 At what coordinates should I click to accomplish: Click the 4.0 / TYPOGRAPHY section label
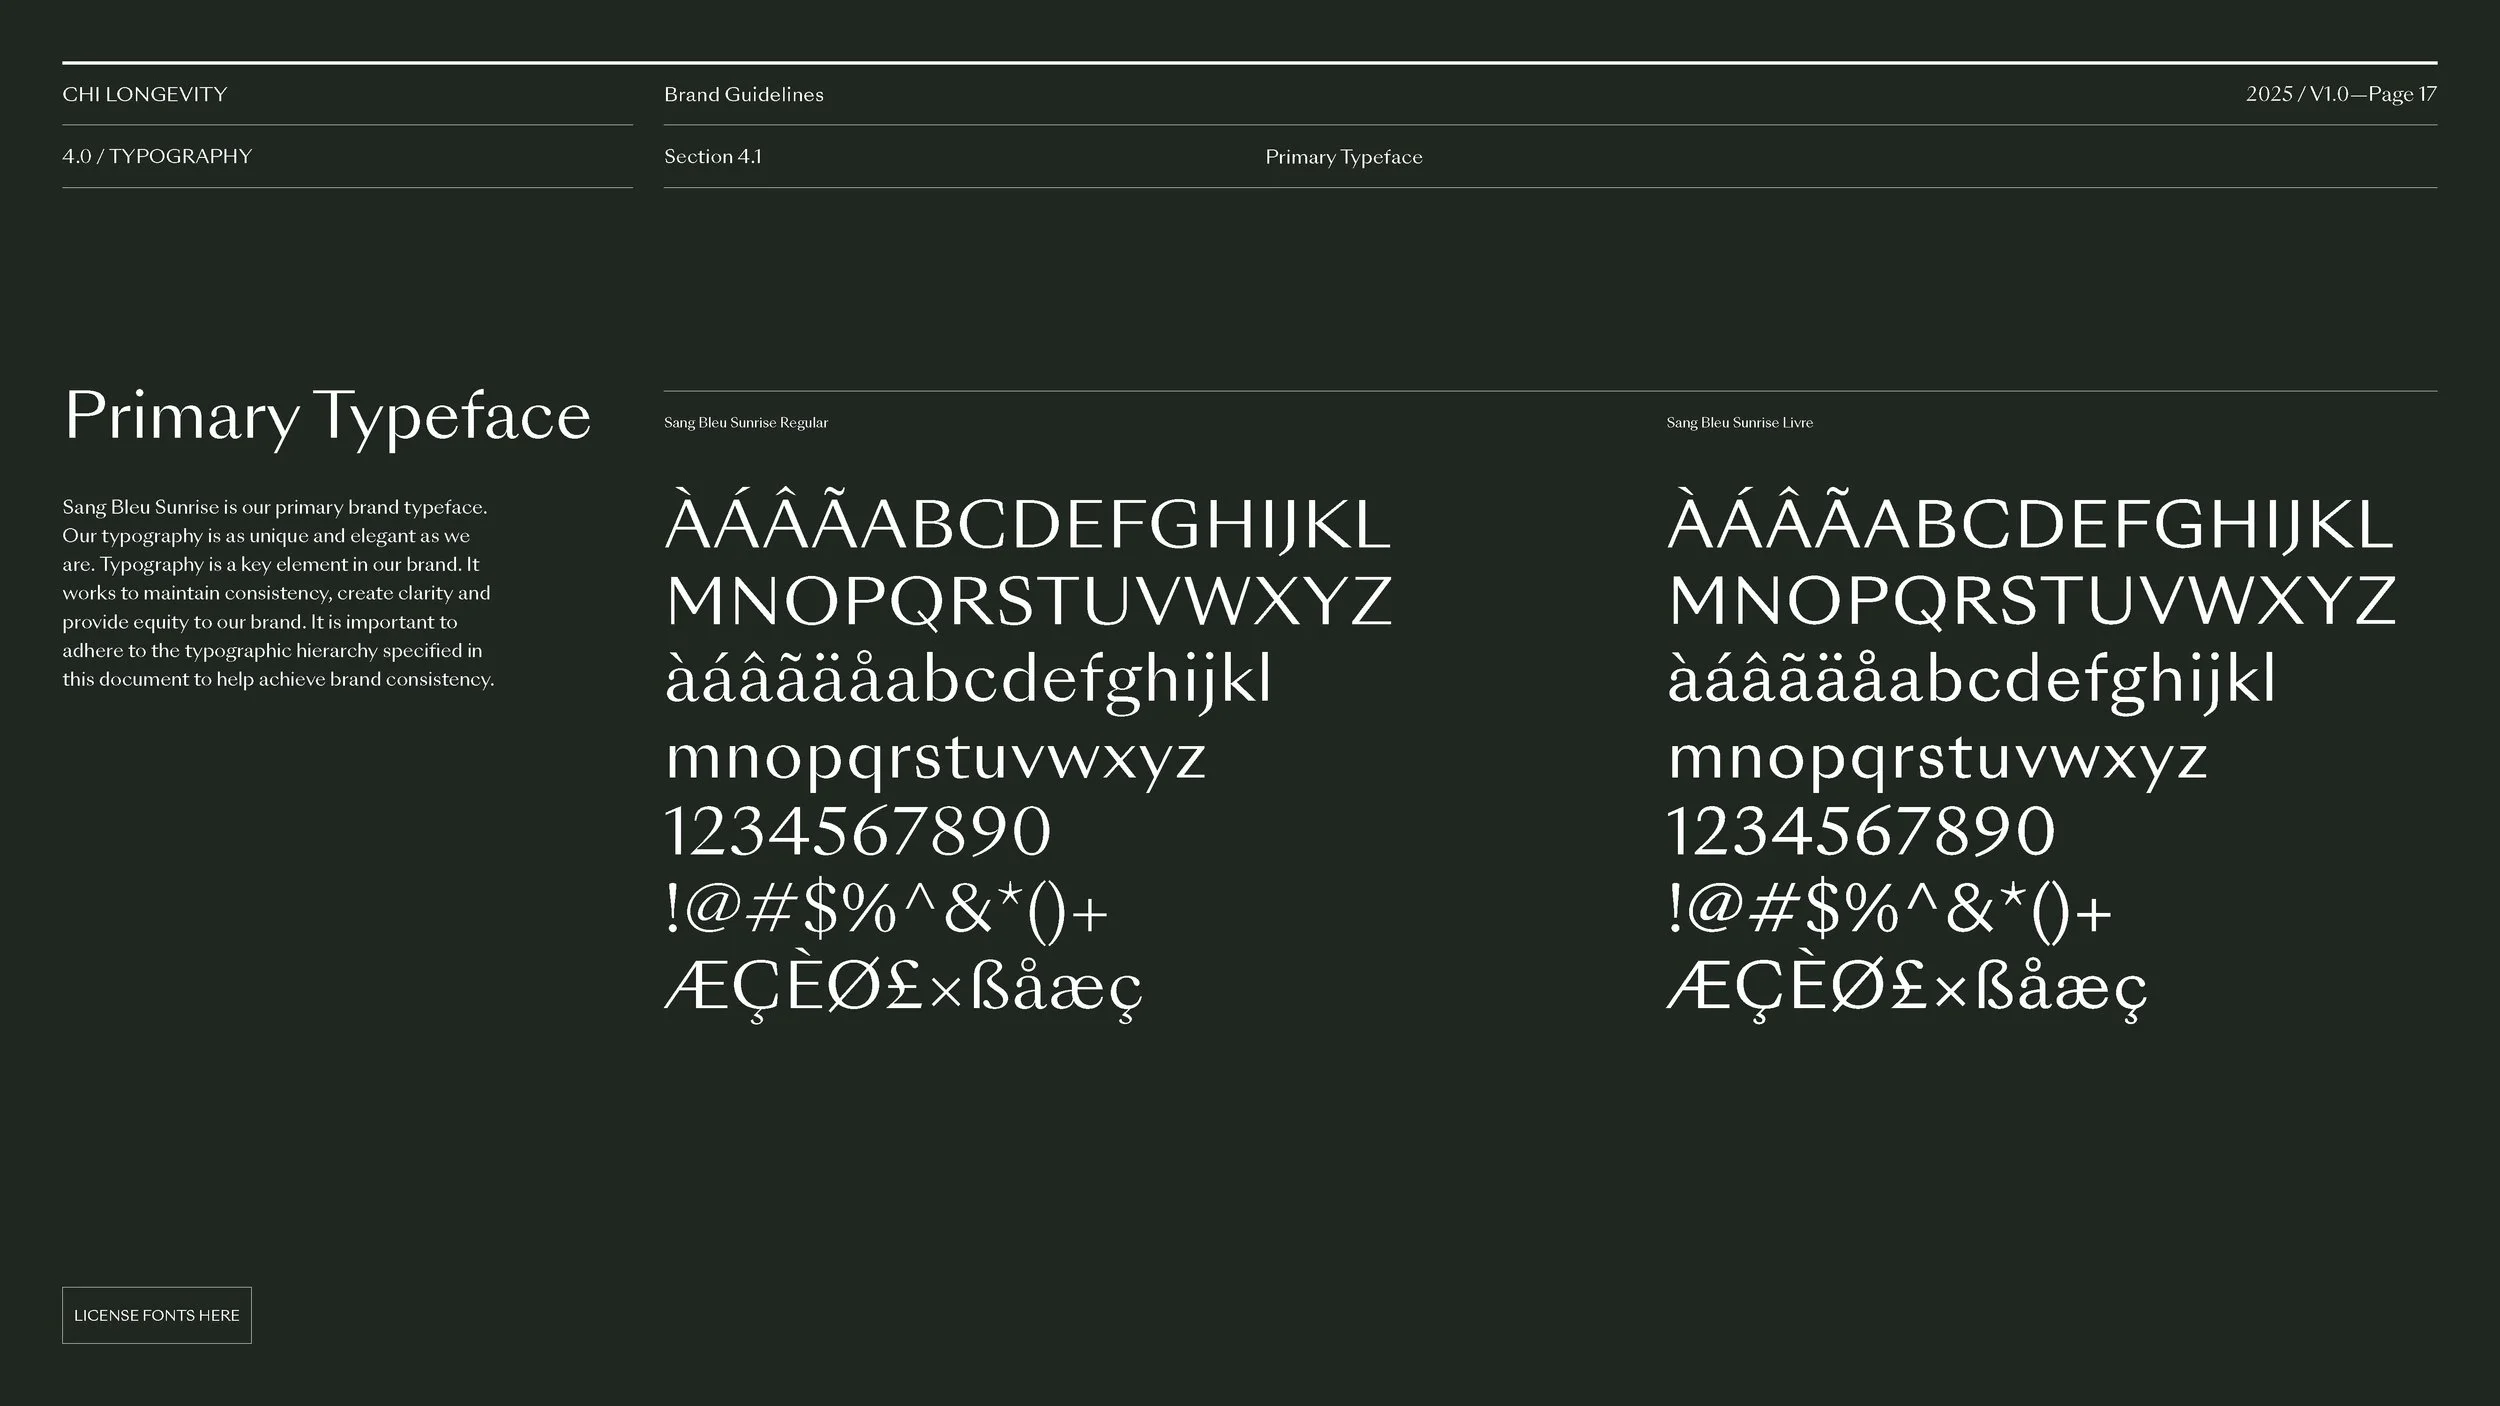point(157,156)
